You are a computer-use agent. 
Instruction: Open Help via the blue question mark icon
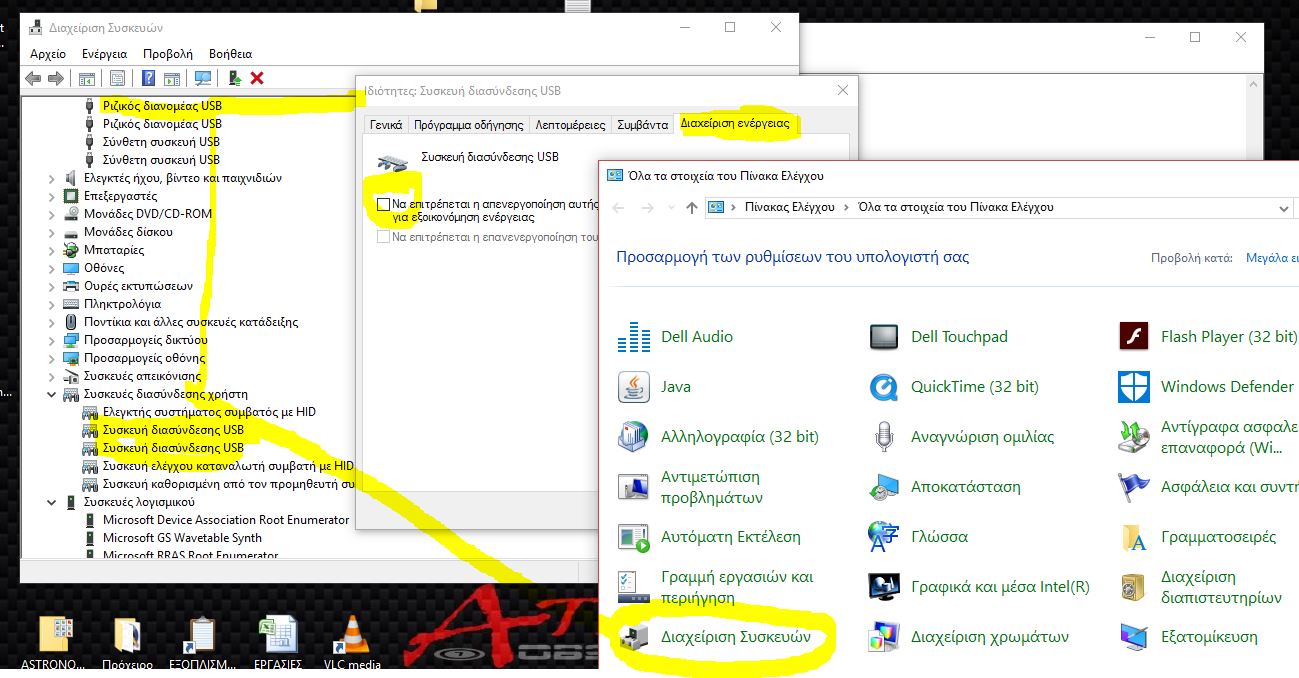[149, 78]
